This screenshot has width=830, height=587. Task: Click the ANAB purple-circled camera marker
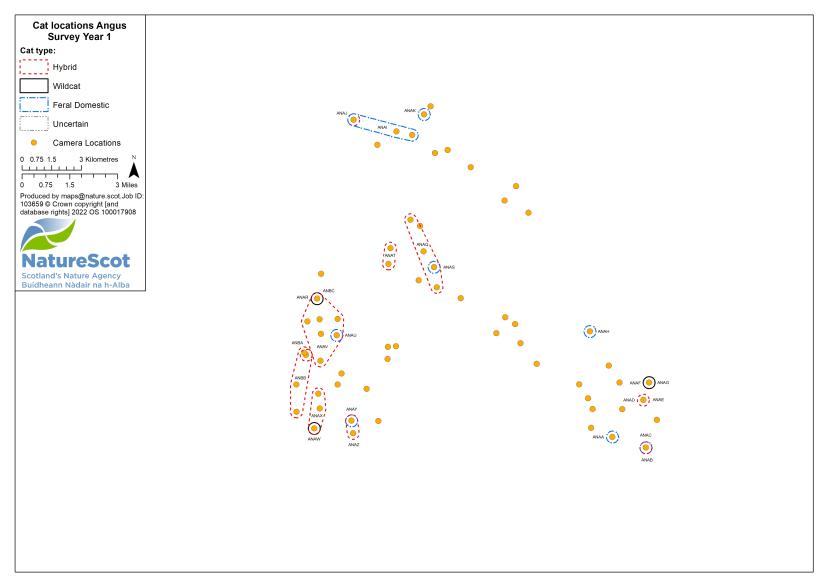coord(646,448)
